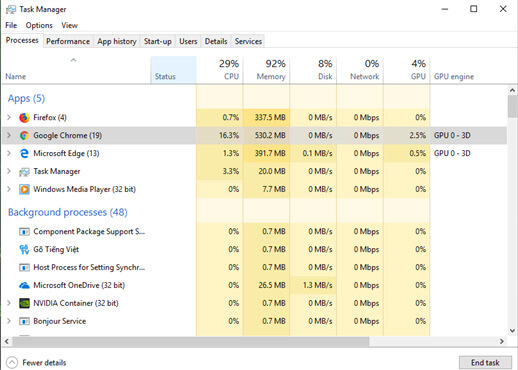Viewport: 518px width, 370px height.
Task: Click the Task Manager title bar icon
Action: [x=10, y=9]
